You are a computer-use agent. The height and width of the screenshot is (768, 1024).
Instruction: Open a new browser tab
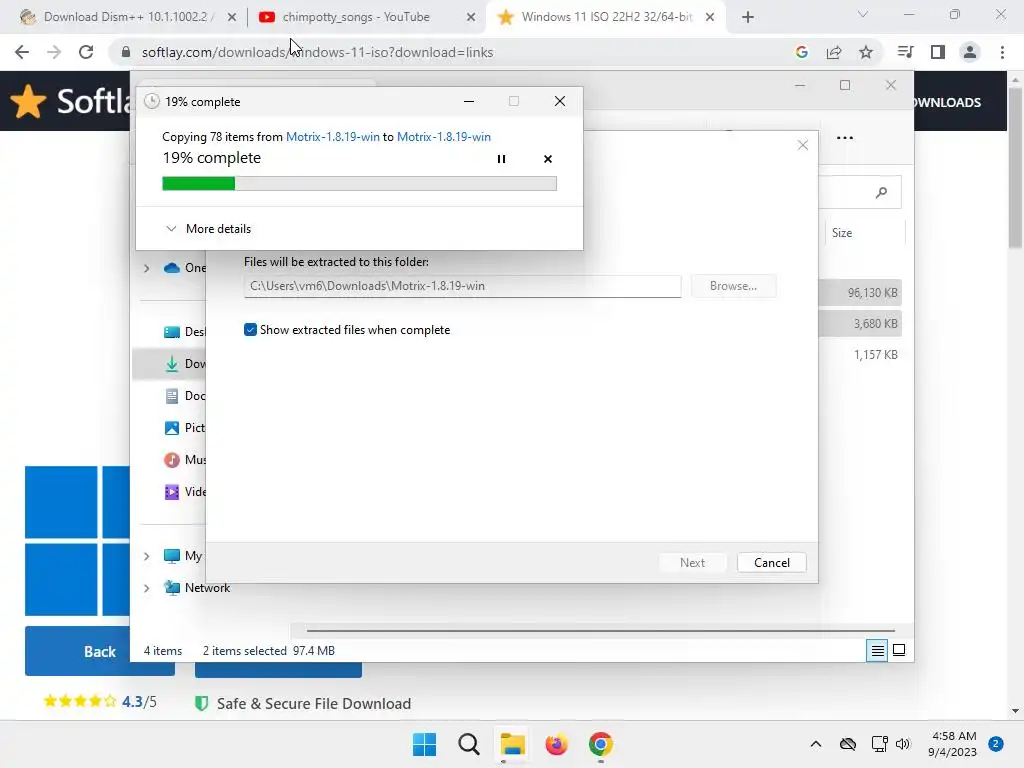tap(748, 17)
